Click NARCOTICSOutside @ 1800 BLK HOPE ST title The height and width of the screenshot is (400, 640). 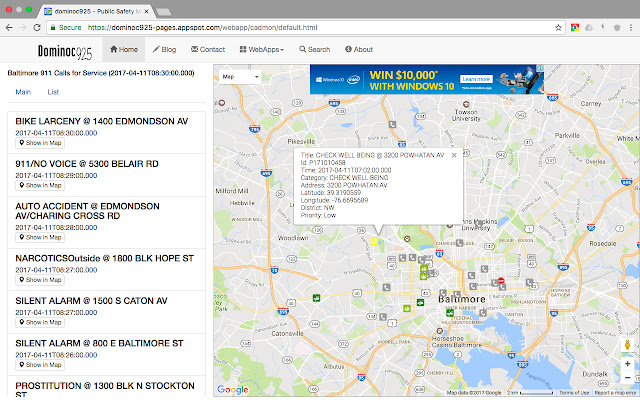pyautogui.click(x=104, y=258)
